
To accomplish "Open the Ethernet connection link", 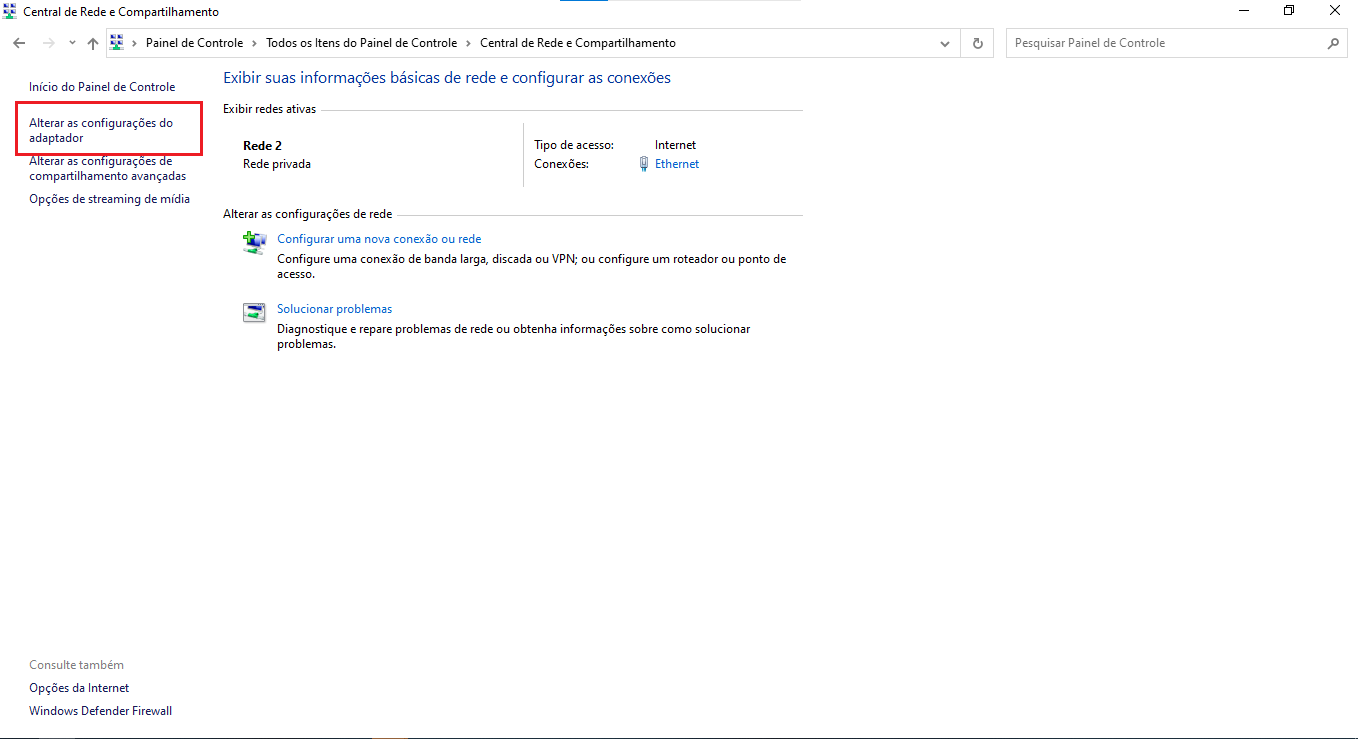I will click(677, 164).
